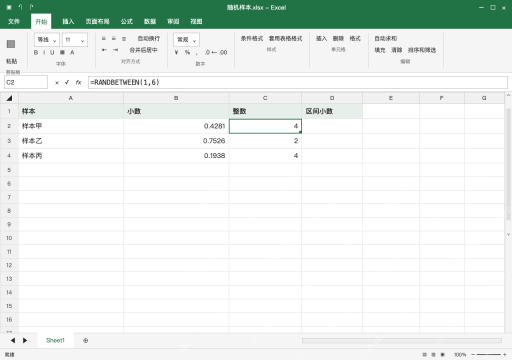Click the zoom slider in status bar

pyautogui.click(x=489, y=355)
